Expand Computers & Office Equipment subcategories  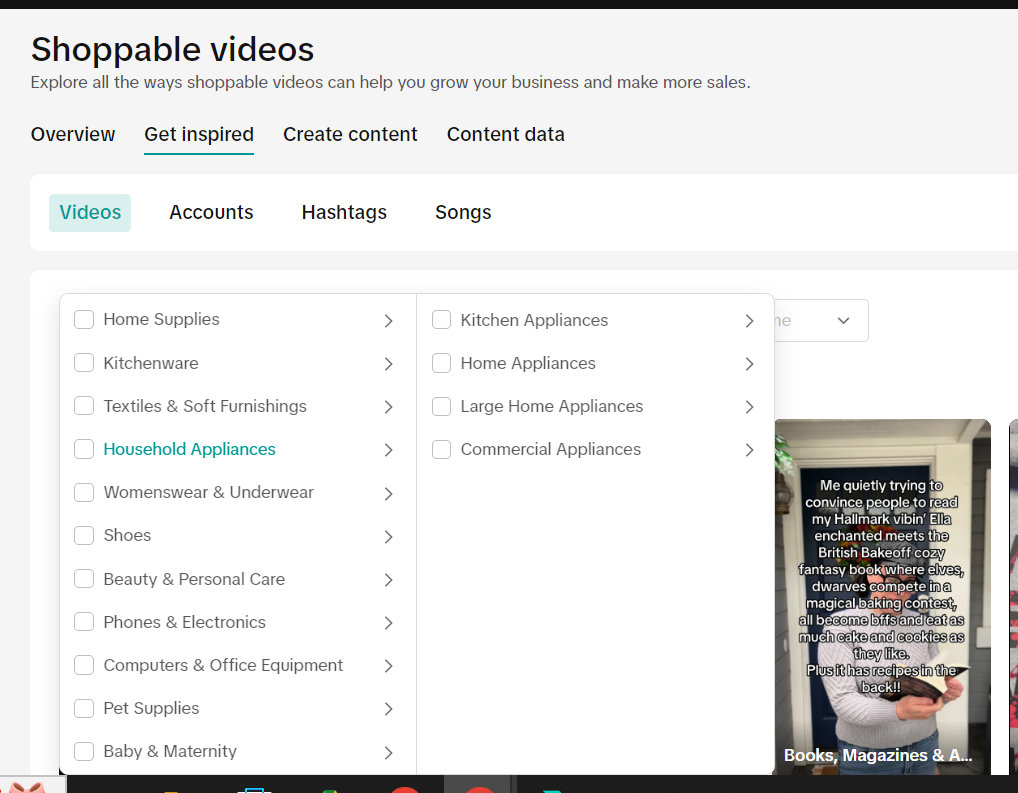388,666
